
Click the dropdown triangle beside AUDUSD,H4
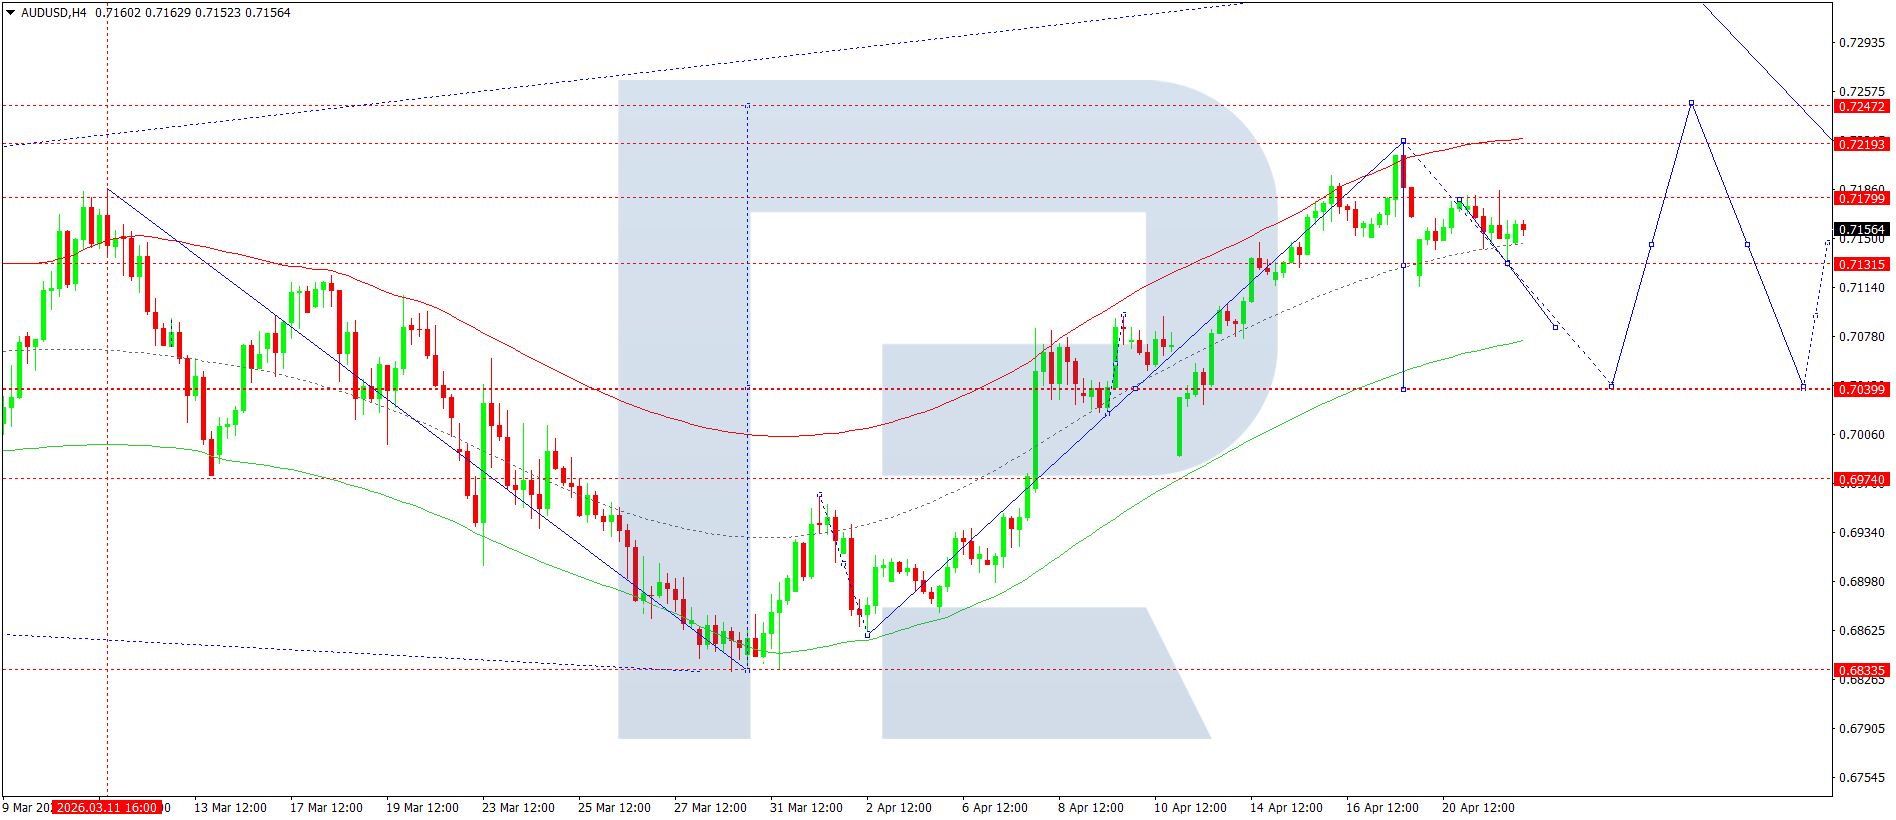(10, 13)
